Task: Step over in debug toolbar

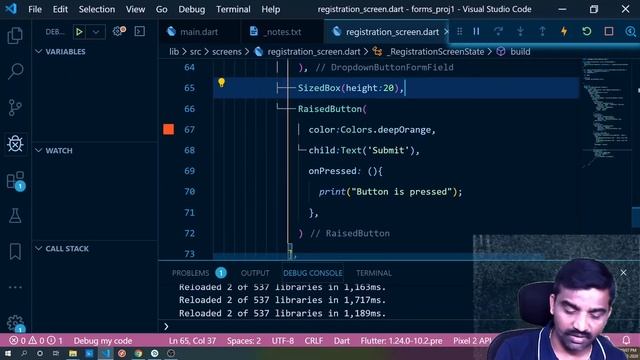Action: tap(498, 31)
